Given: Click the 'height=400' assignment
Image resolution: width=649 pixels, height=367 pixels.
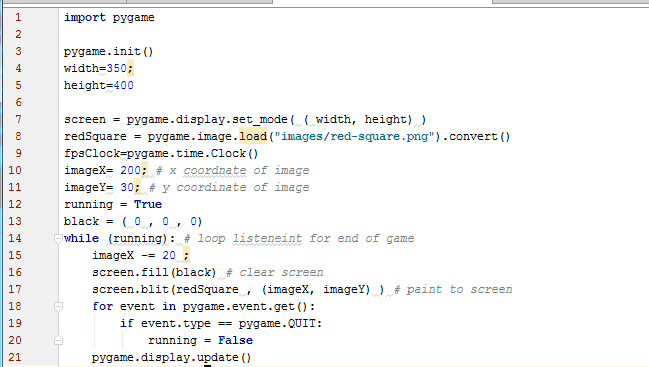Looking at the screenshot, I should (x=99, y=85).
